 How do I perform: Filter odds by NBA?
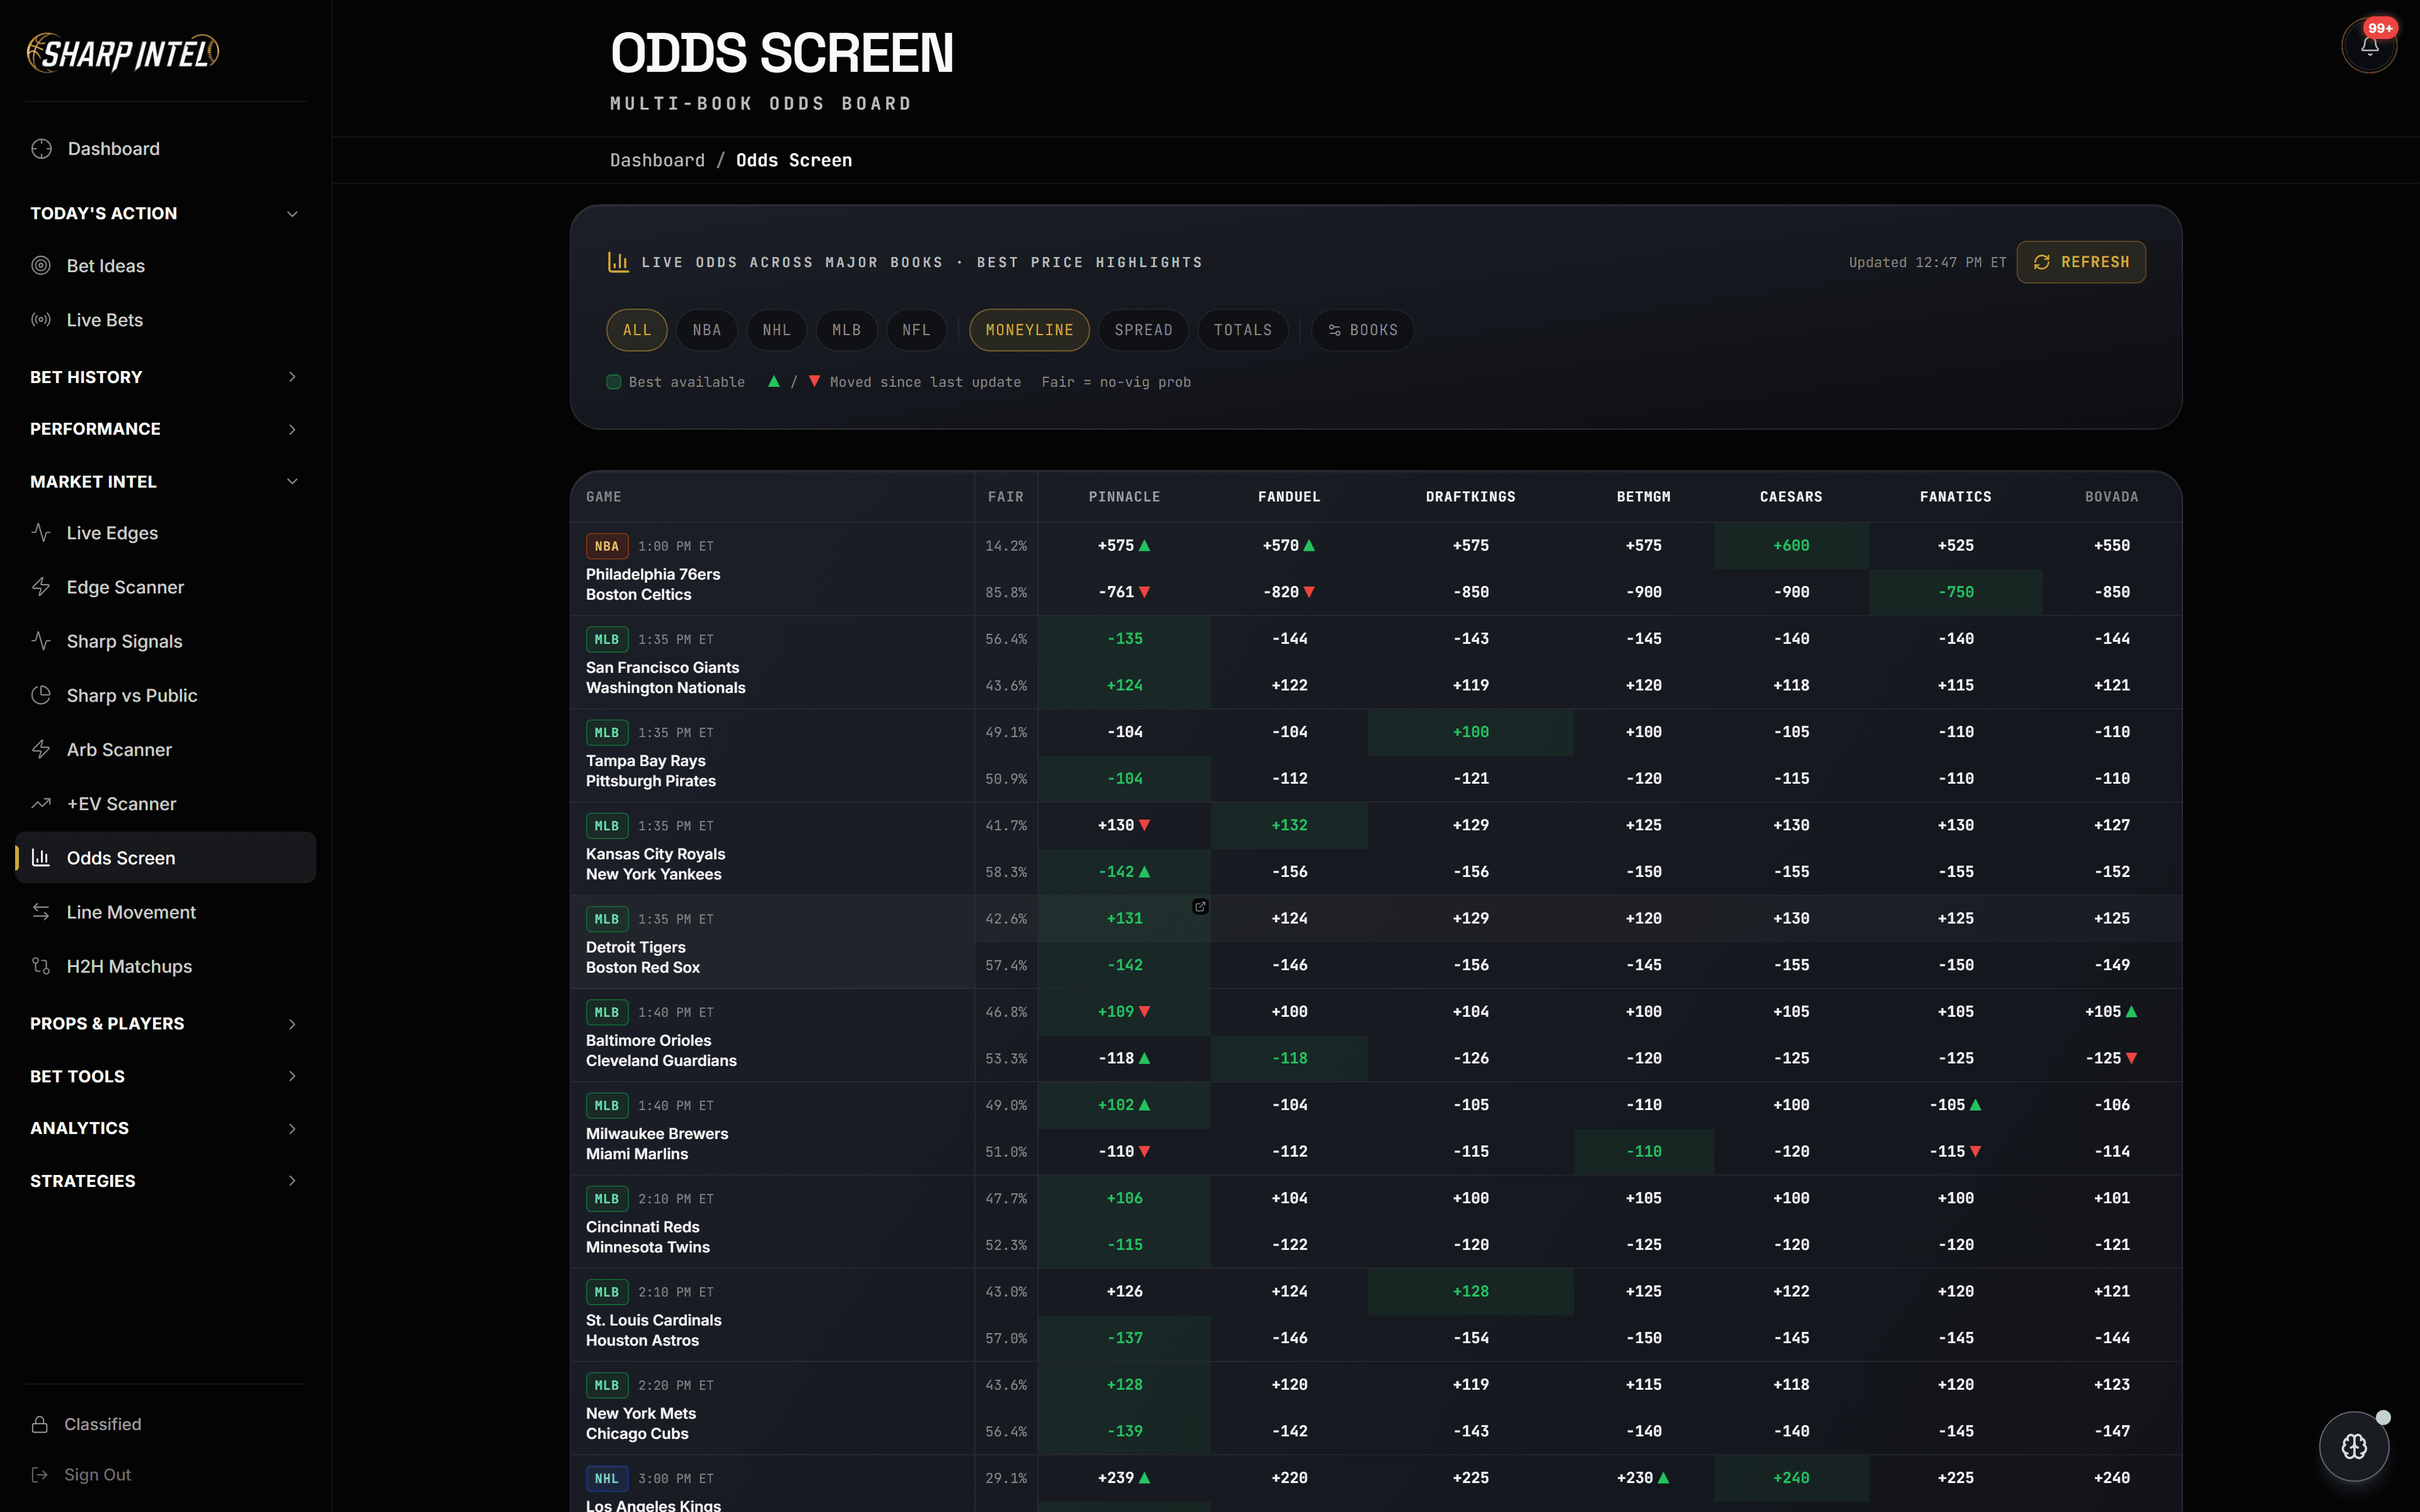[x=706, y=330]
